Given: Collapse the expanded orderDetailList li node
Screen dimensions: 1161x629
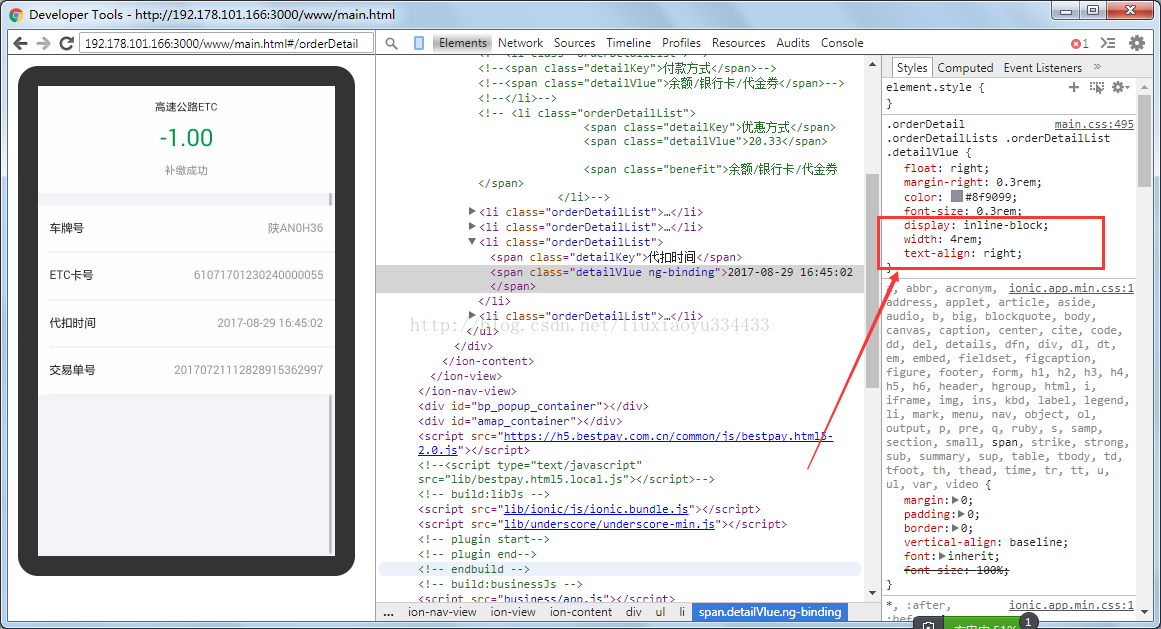Looking at the screenshot, I should coord(472,241).
